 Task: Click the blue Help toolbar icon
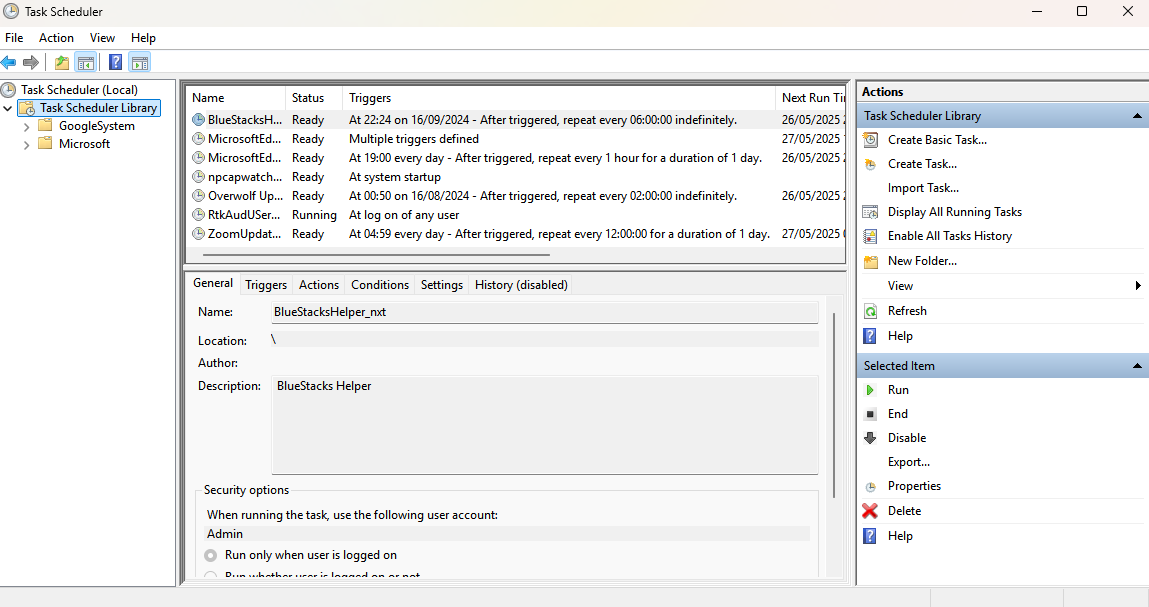coord(115,62)
